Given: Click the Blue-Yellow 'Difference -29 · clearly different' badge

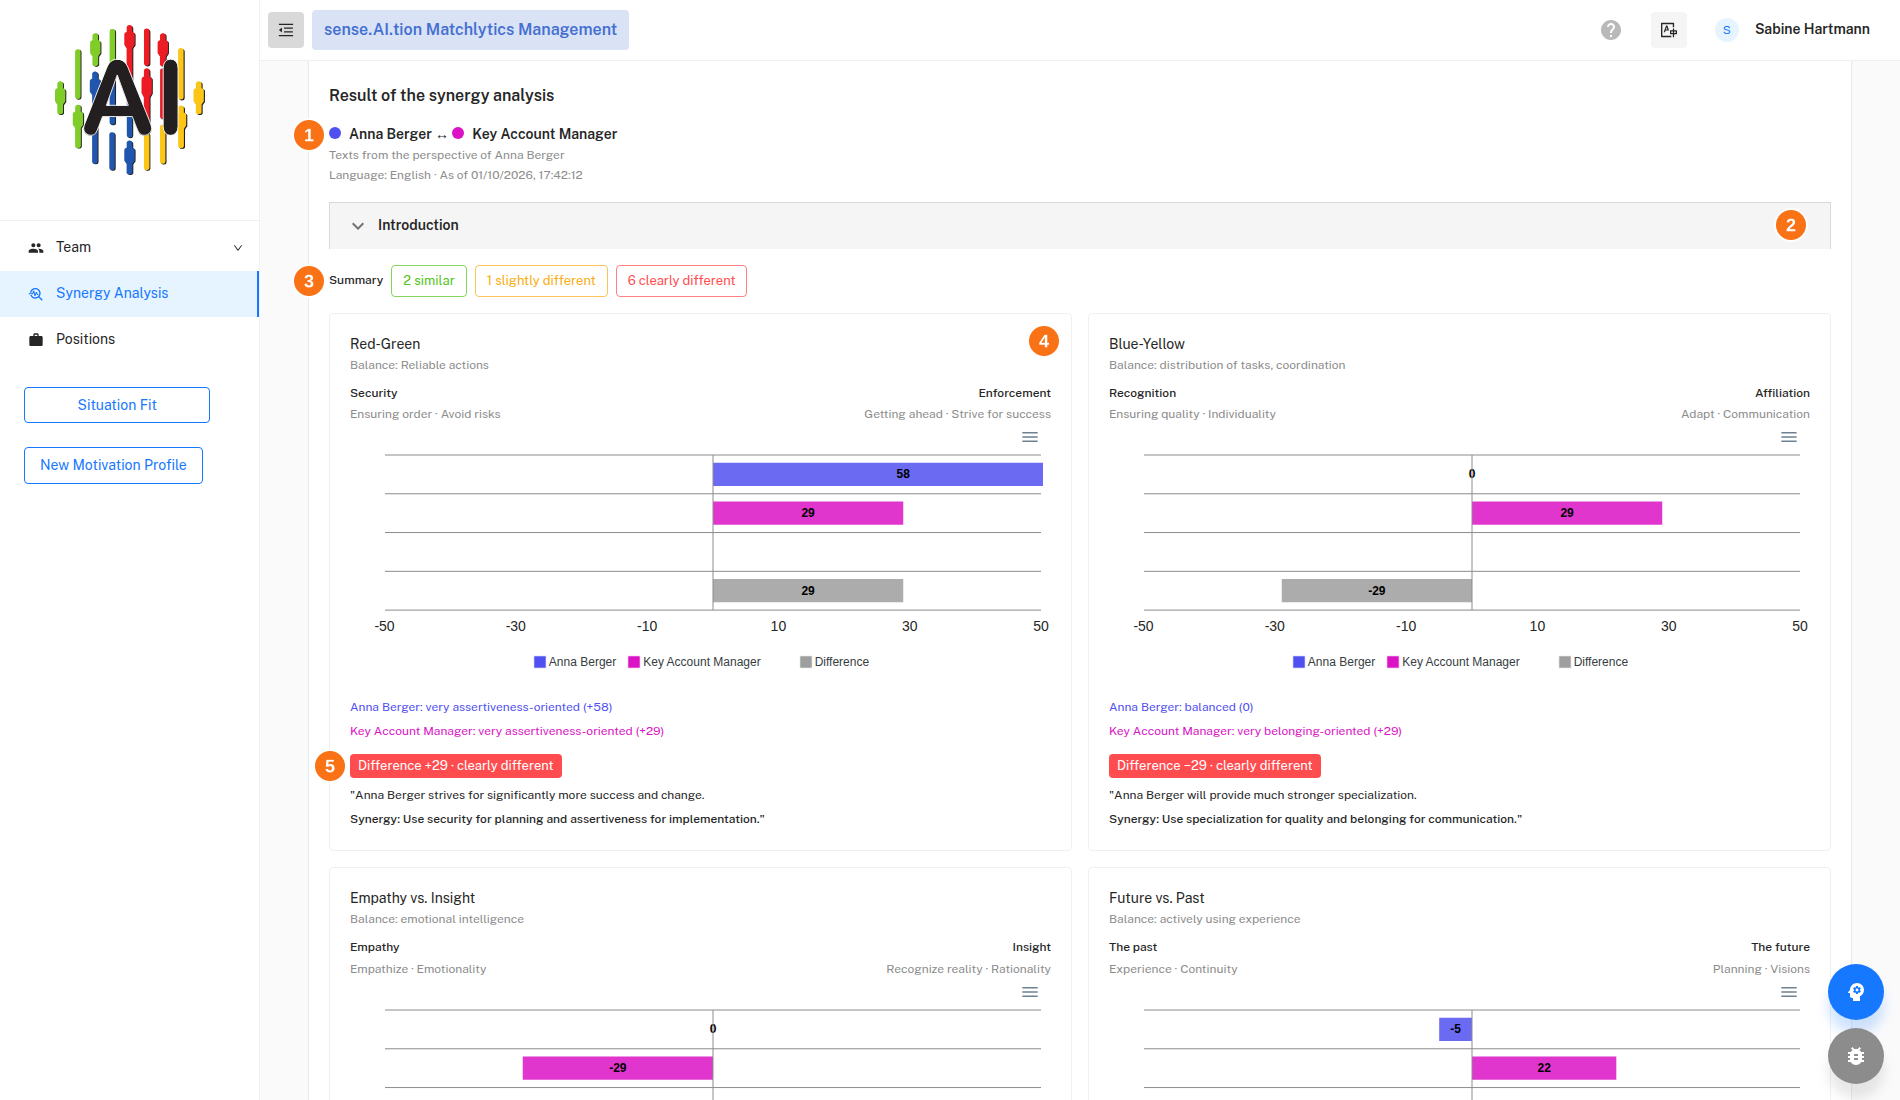Looking at the screenshot, I should [1215, 766].
